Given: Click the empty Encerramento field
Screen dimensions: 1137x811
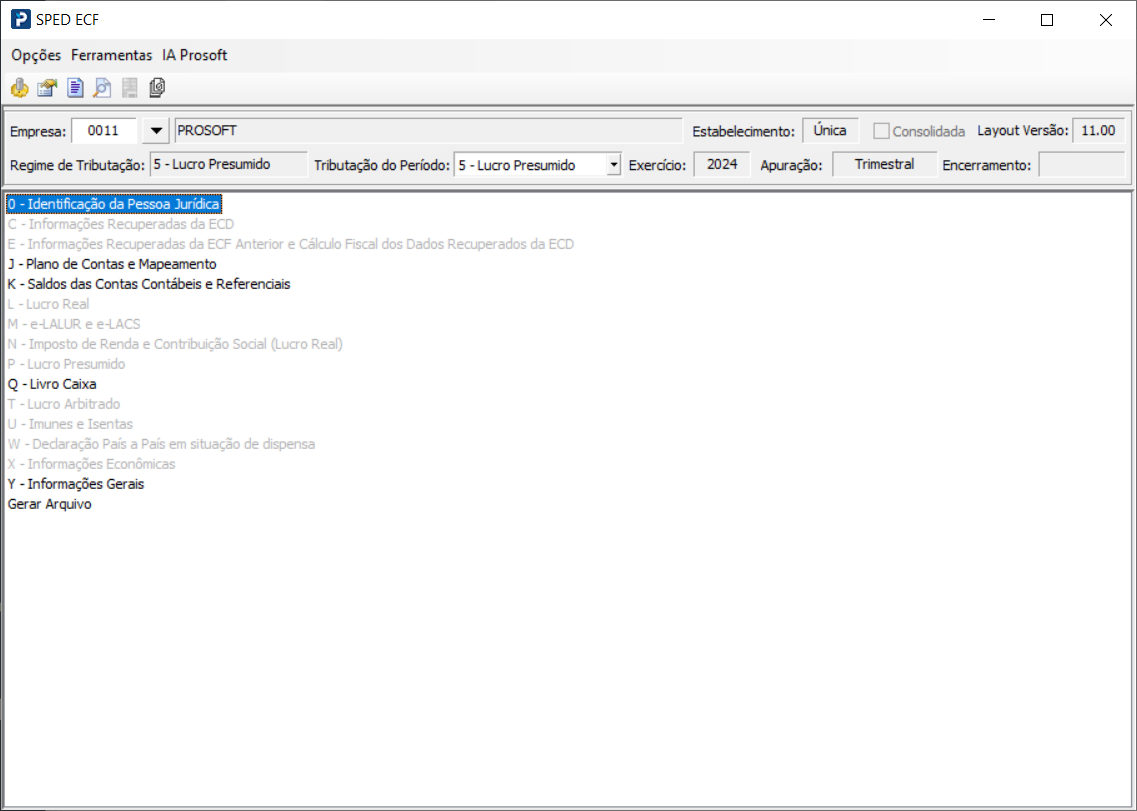Looking at the screenshot, I should pyautogui.click(x=1082, y=165).
